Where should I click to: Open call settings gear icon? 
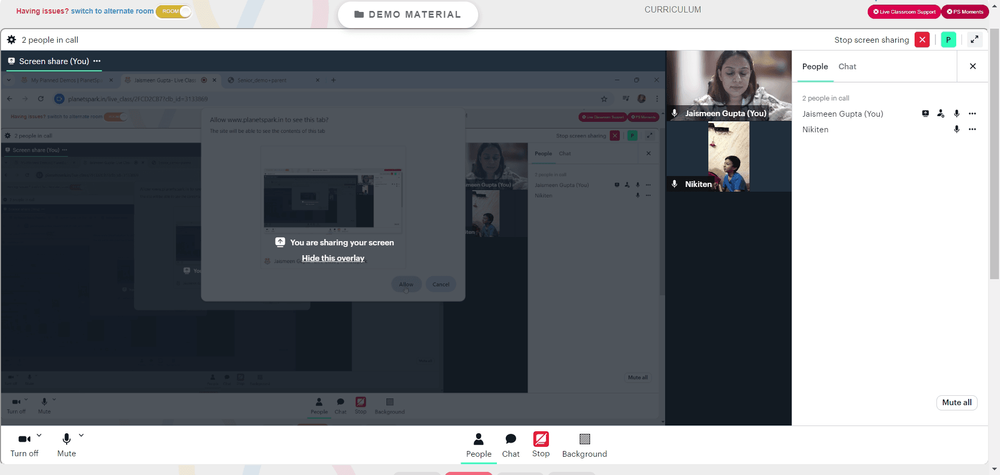11,40
